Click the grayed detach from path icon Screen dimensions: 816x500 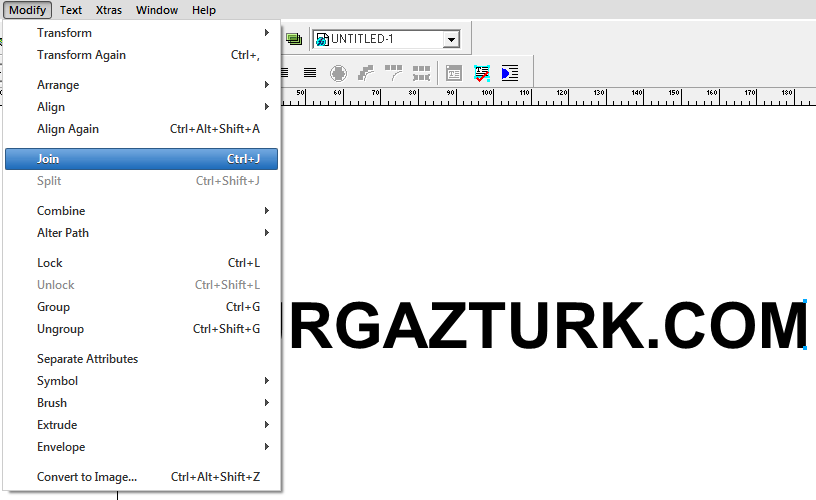(393, 73)
